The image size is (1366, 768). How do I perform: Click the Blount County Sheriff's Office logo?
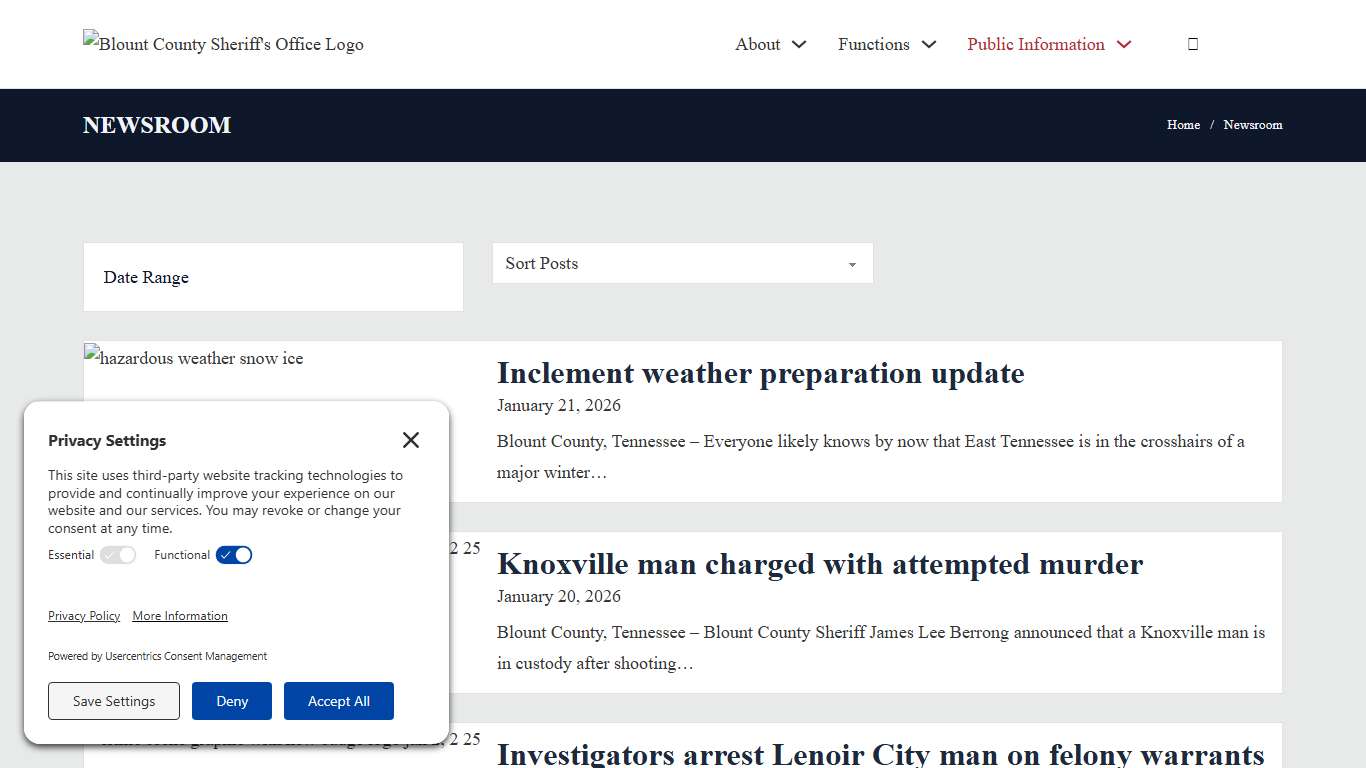(x=222, y=44)
